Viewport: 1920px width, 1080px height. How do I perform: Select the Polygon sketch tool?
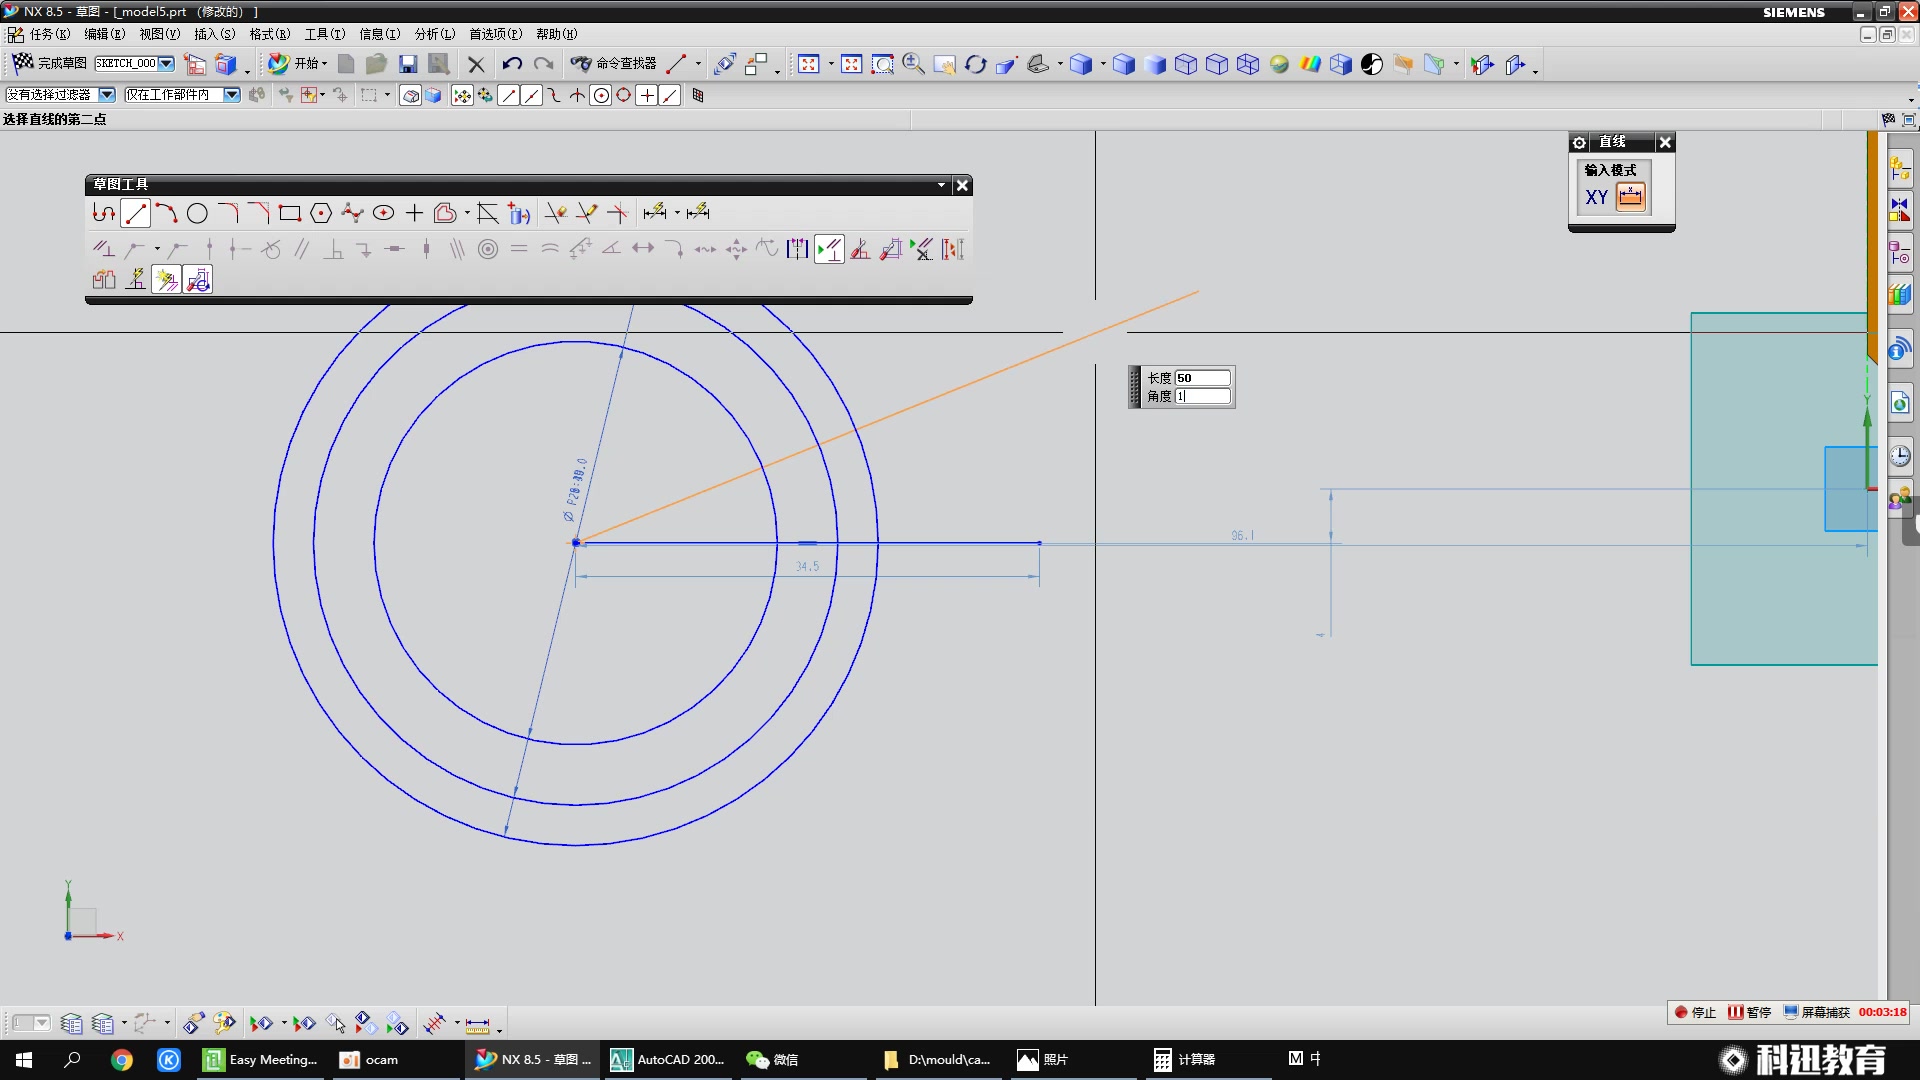click(321, 213)
